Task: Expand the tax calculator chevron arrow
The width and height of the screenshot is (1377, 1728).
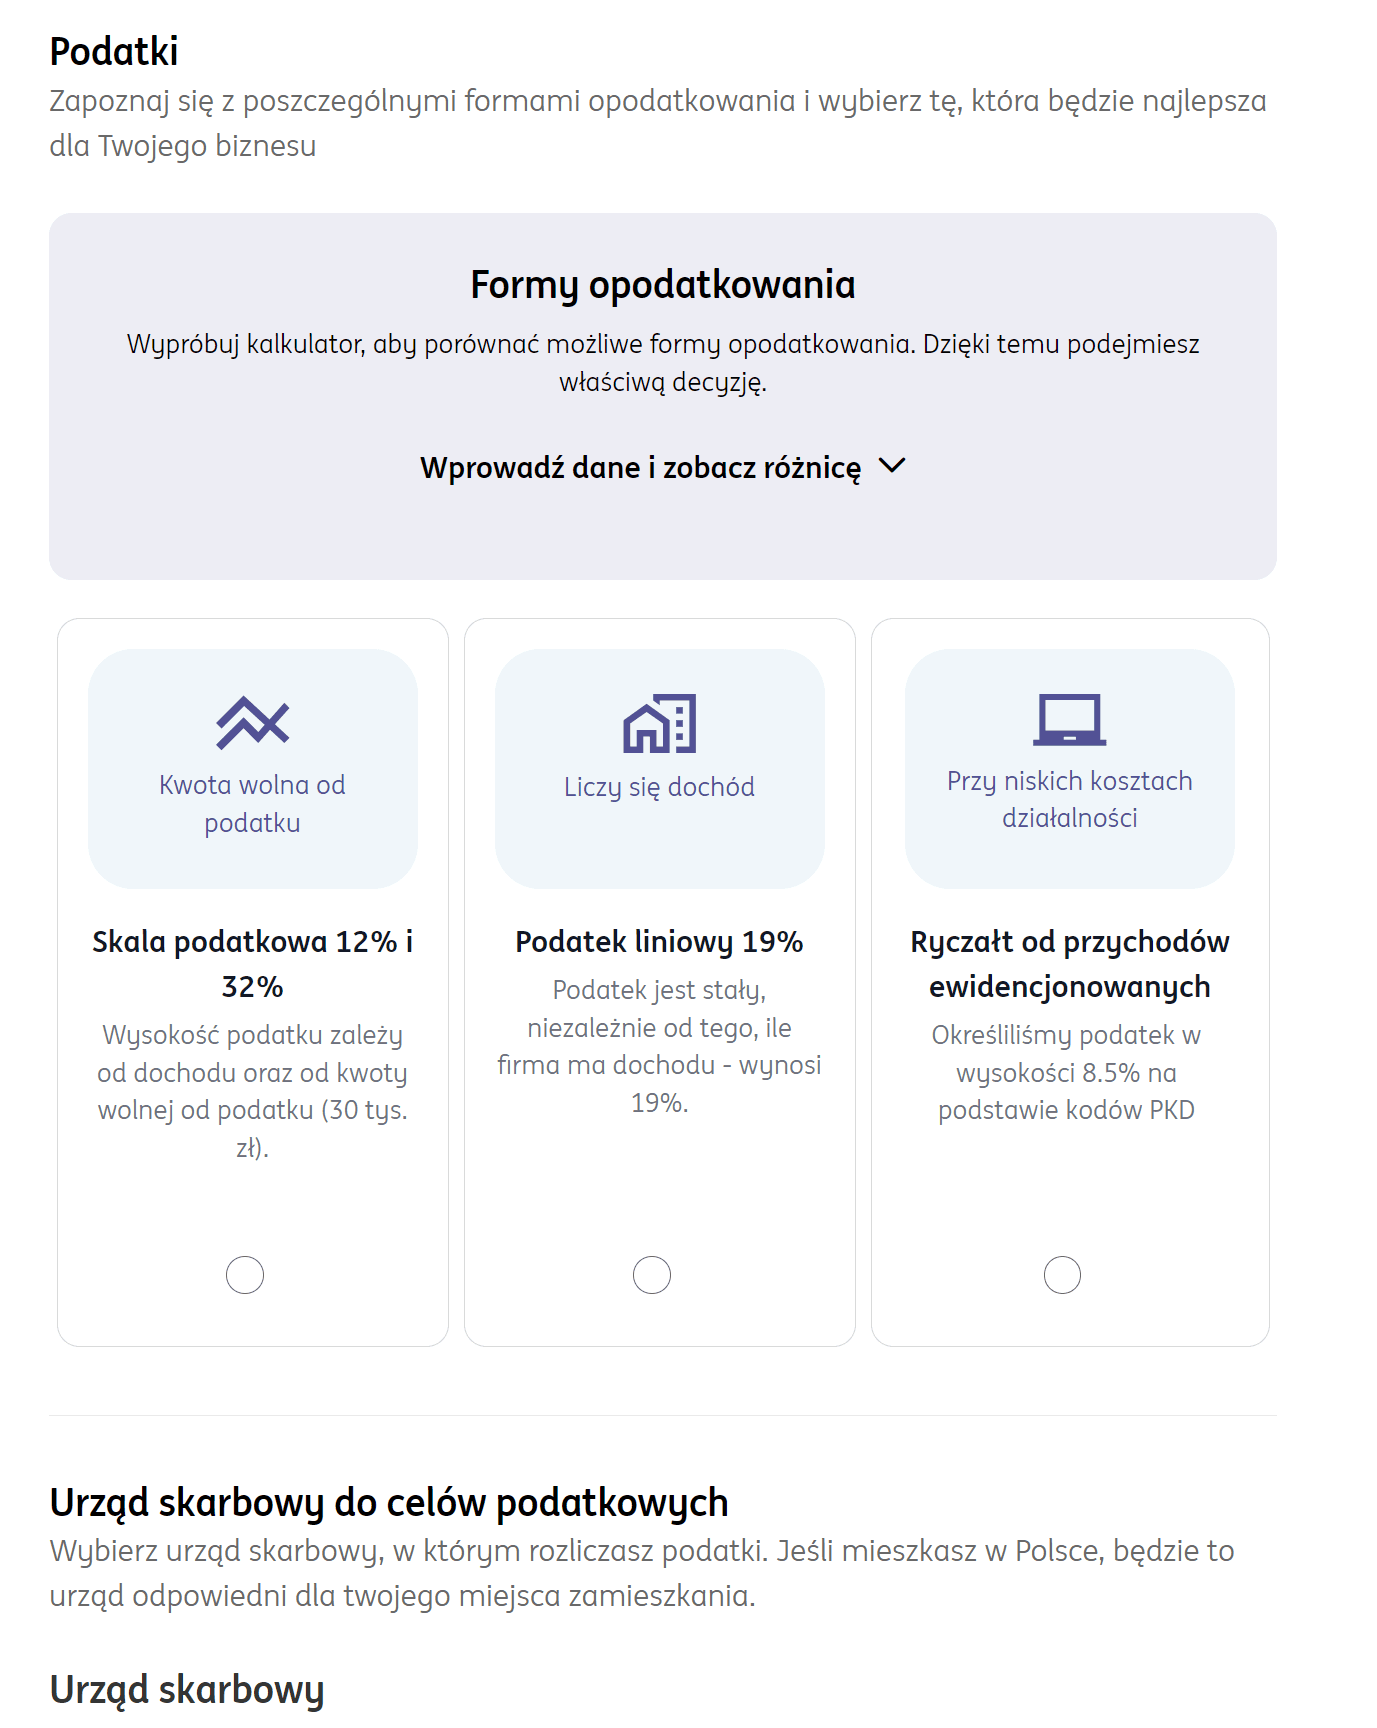Action: coord(891,466)
